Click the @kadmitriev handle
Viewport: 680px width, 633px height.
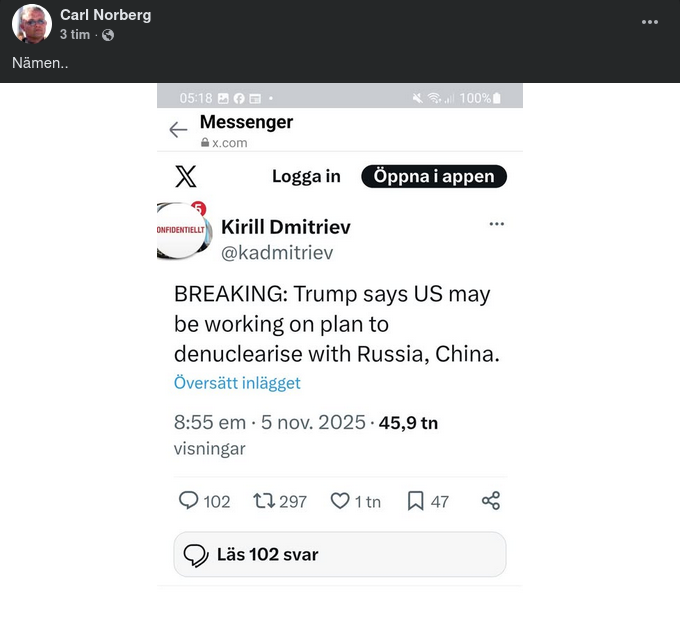tap(277, 253)
